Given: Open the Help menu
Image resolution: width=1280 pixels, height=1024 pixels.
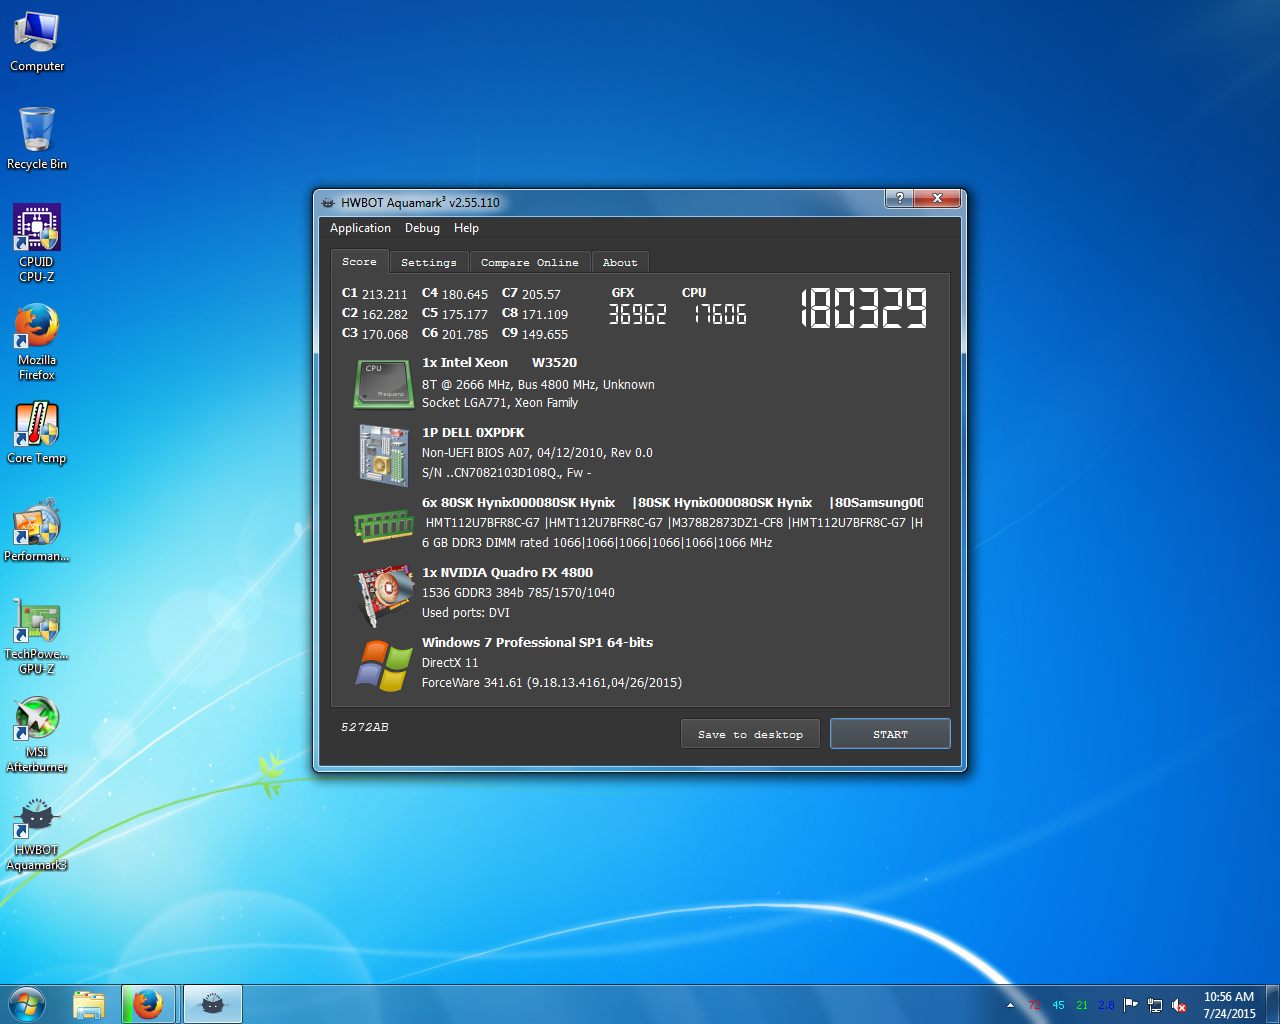Looking at the screenshot, I should (x=466, y=228).
